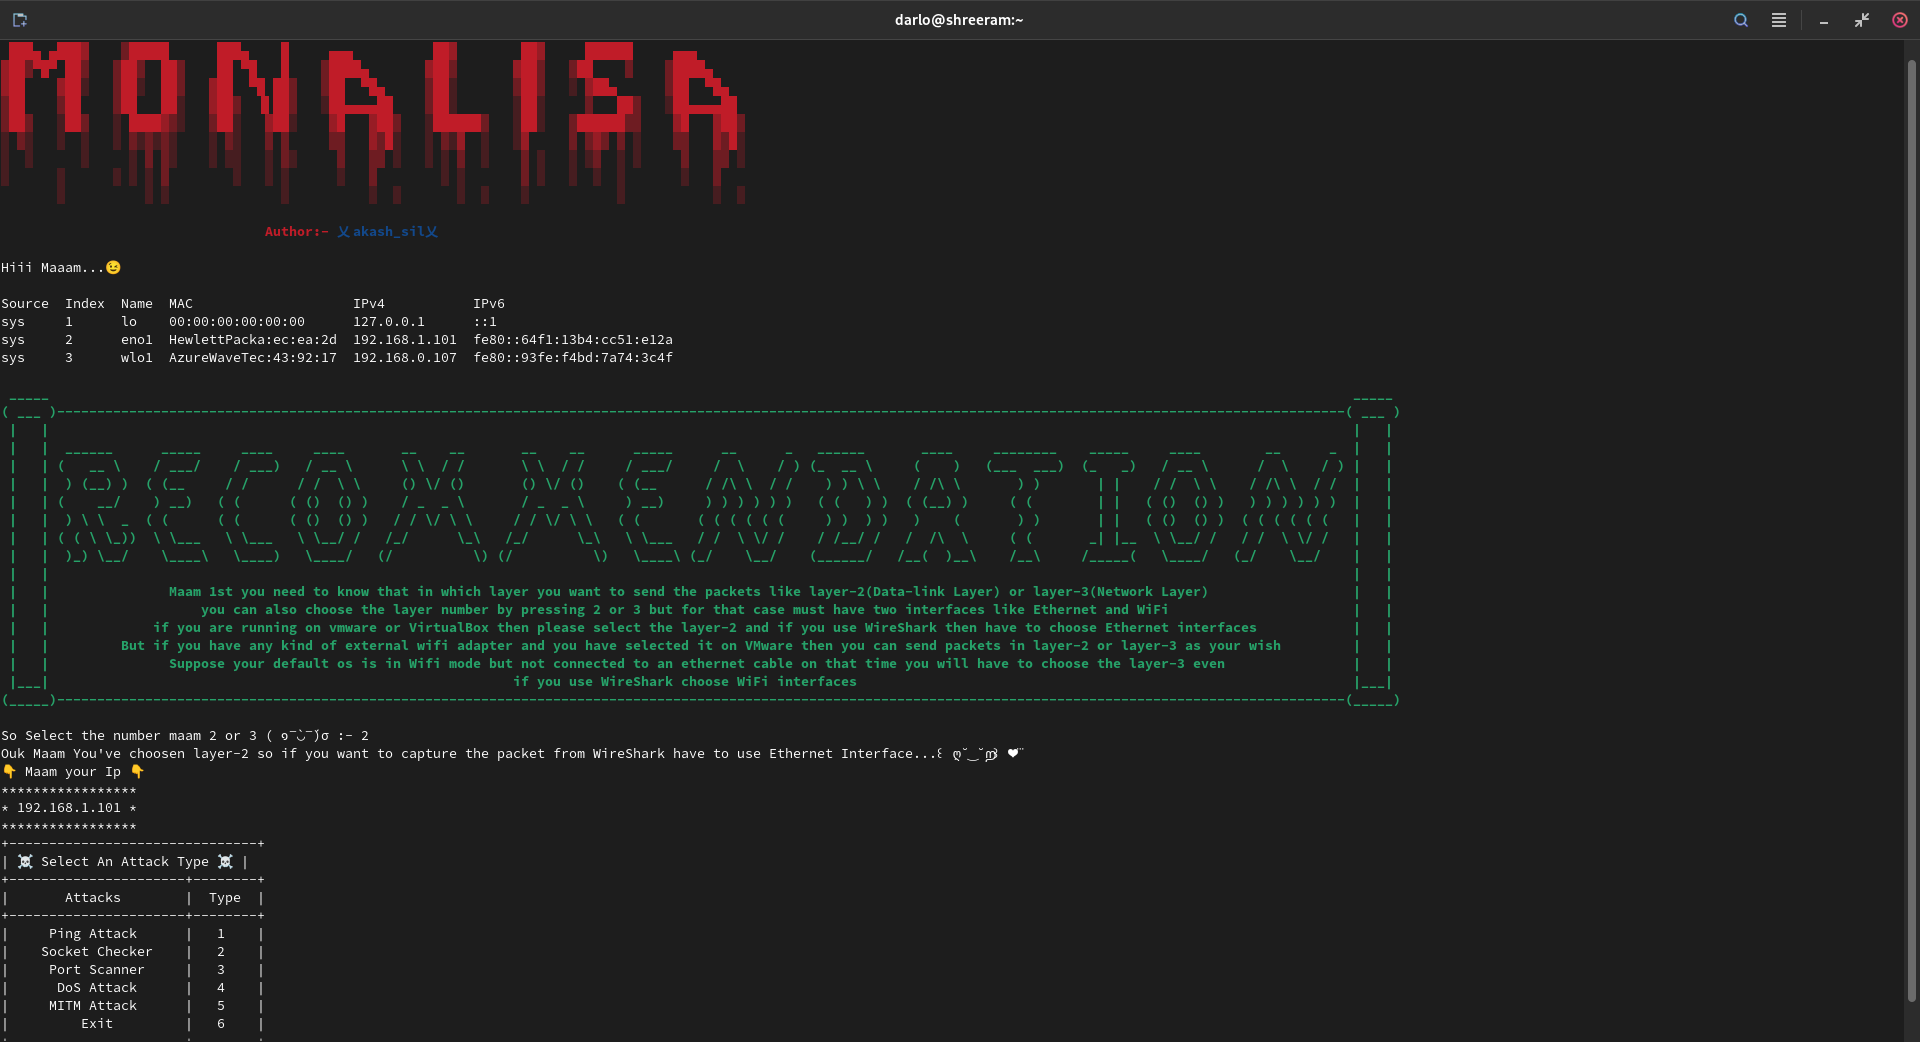
Task: Minimize the terminal window
Action: (1824, 20)
